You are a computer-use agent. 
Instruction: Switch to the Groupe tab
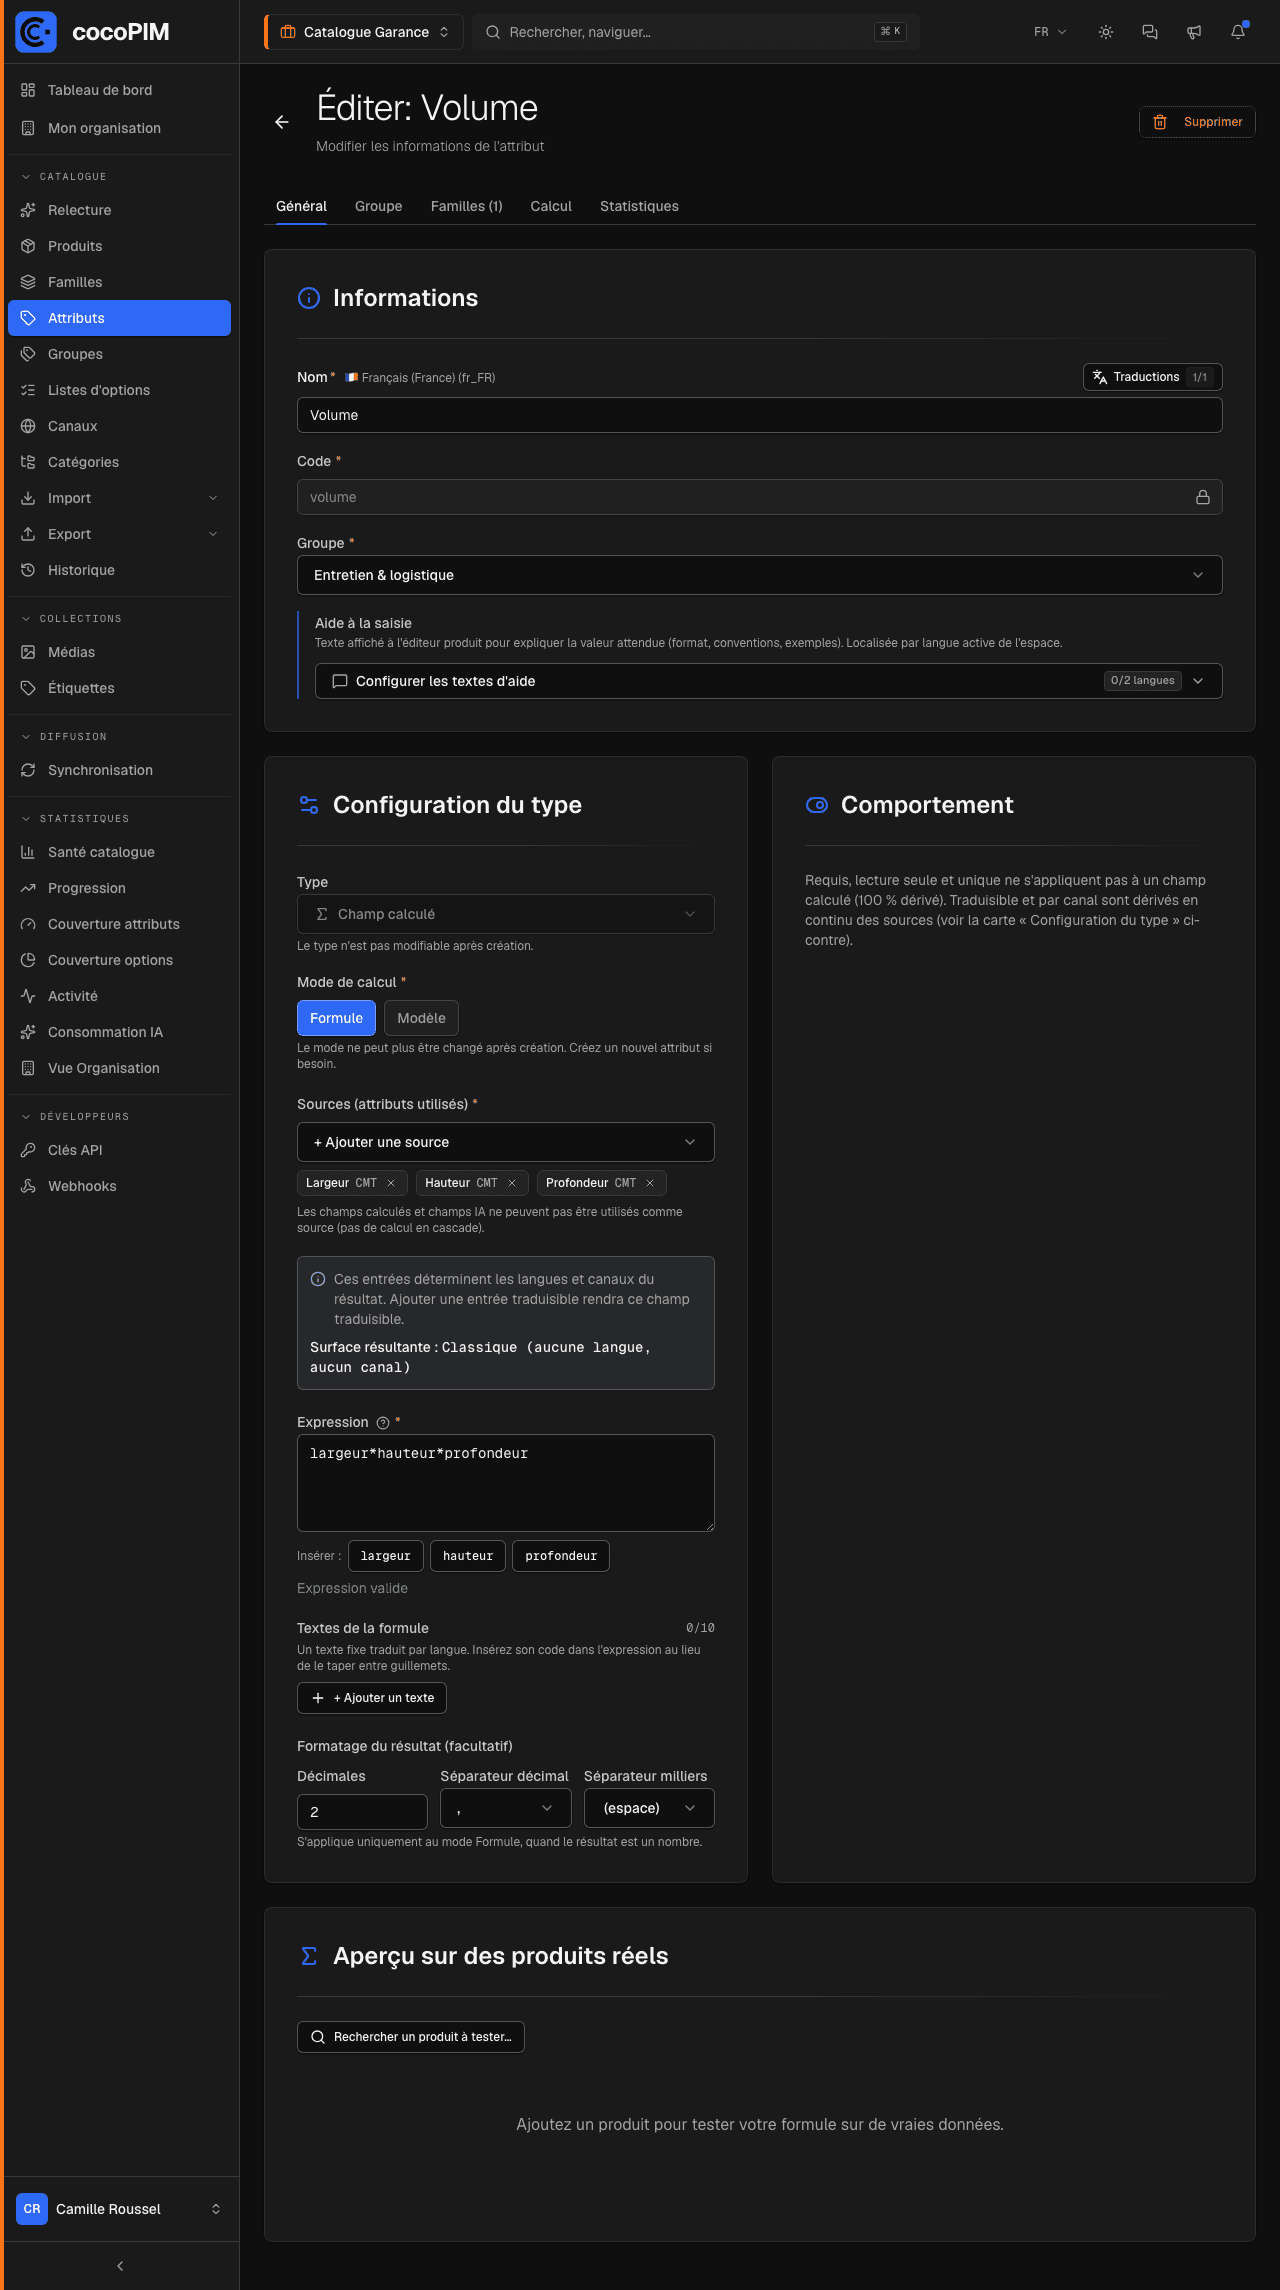(379, 206)
